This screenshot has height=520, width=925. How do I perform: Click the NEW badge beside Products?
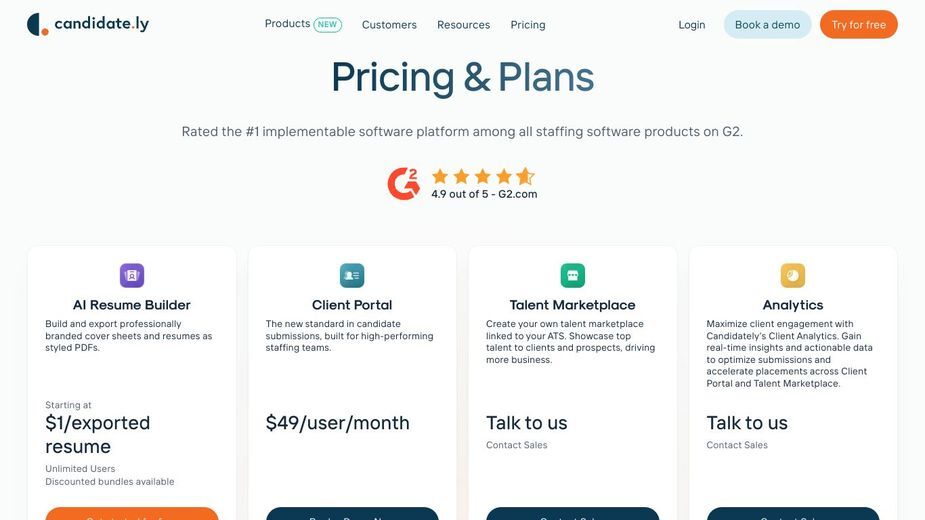(327, 24)
